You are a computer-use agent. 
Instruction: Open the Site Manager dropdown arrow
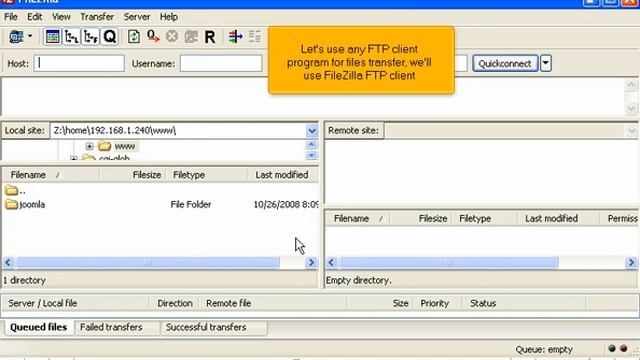30,36
